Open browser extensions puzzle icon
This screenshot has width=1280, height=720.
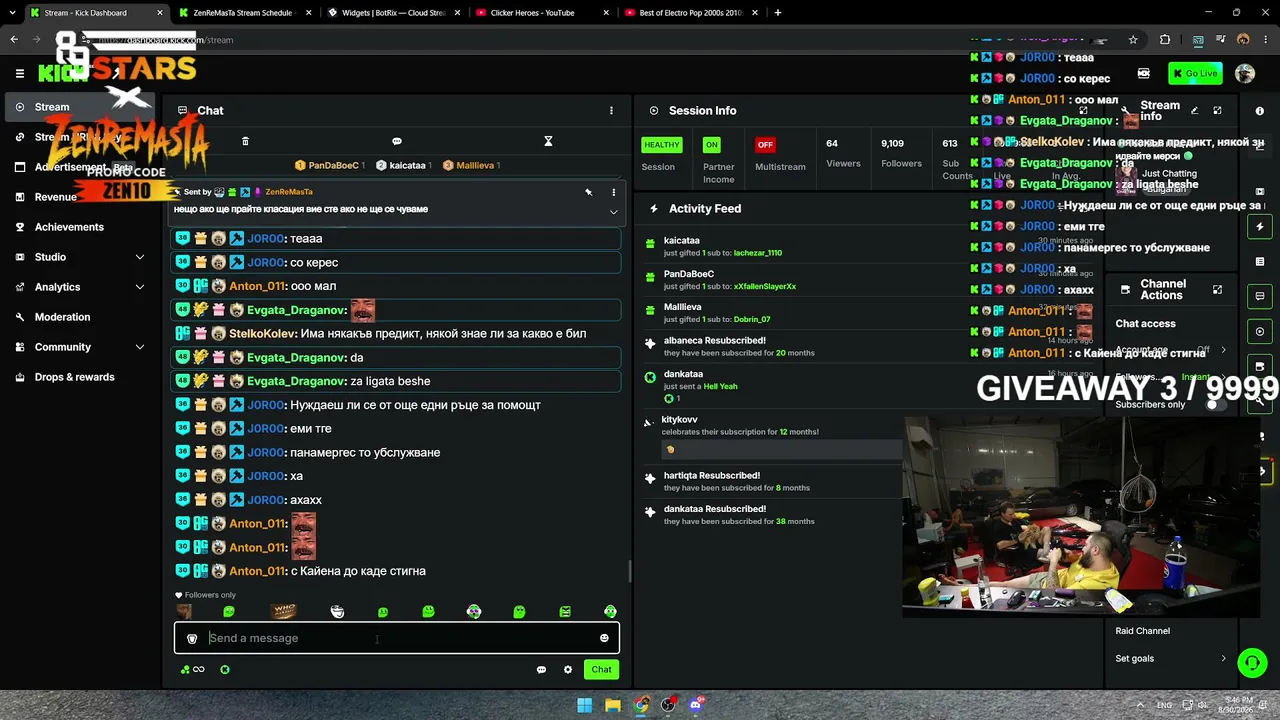pos(1165,40)
